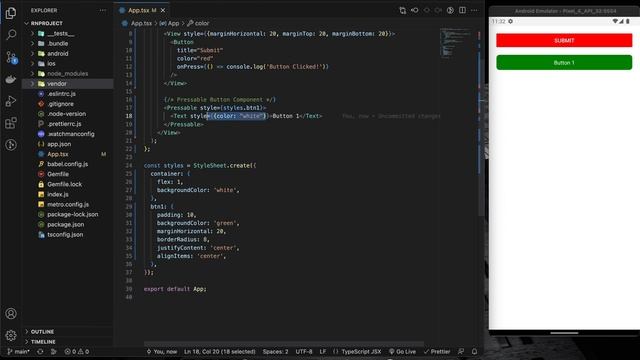Open the Search view in activity bar
The width and height of the screenshot is (640, 360).
11,35
